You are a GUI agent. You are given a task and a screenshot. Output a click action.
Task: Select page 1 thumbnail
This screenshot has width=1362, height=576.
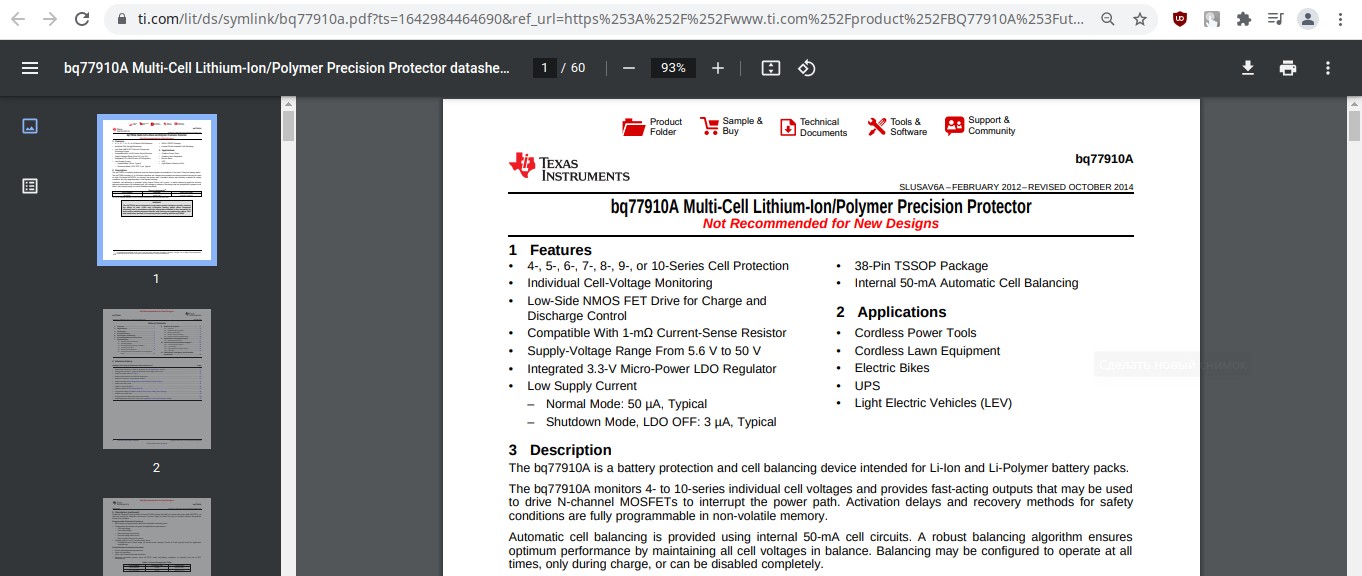pyautogui.click(x=157, y=190)
